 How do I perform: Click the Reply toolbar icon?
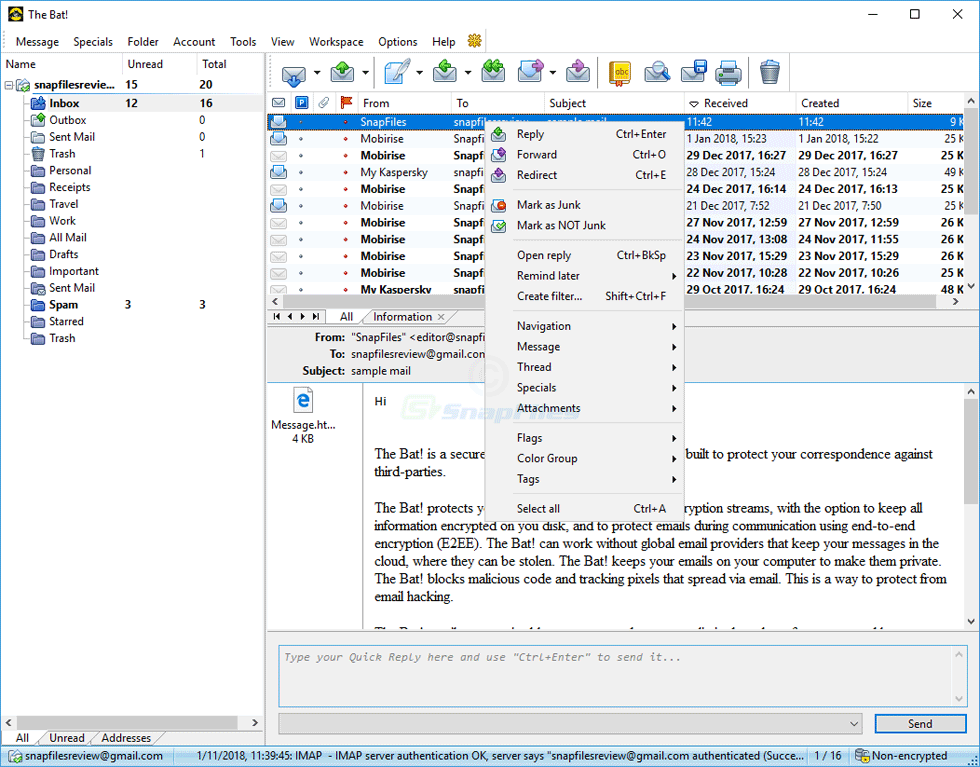click(444, 72)
